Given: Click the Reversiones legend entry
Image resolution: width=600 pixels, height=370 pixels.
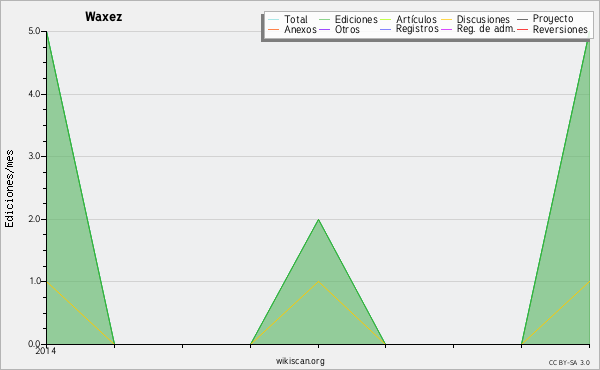Looking at the screenshot, I should [x=552, y=29].
